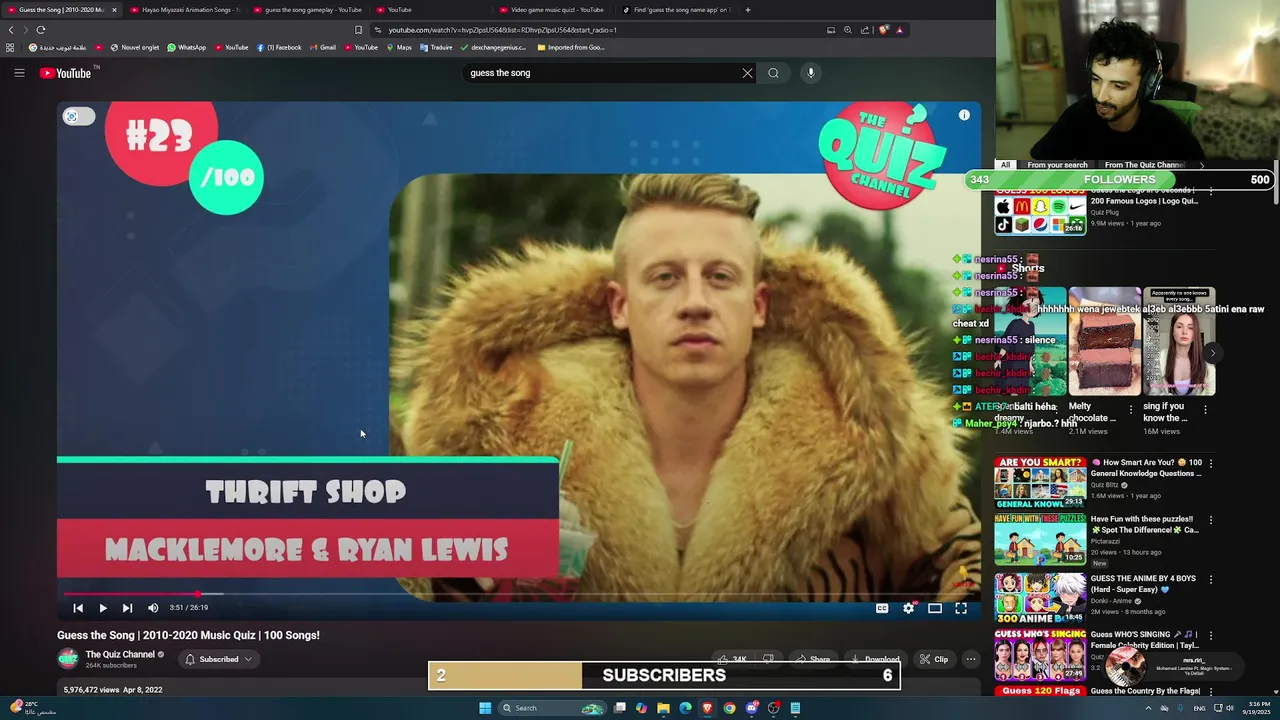The image size is (1280, 720).
Task: Open the Maps bookmark
Action: [399, 47]
